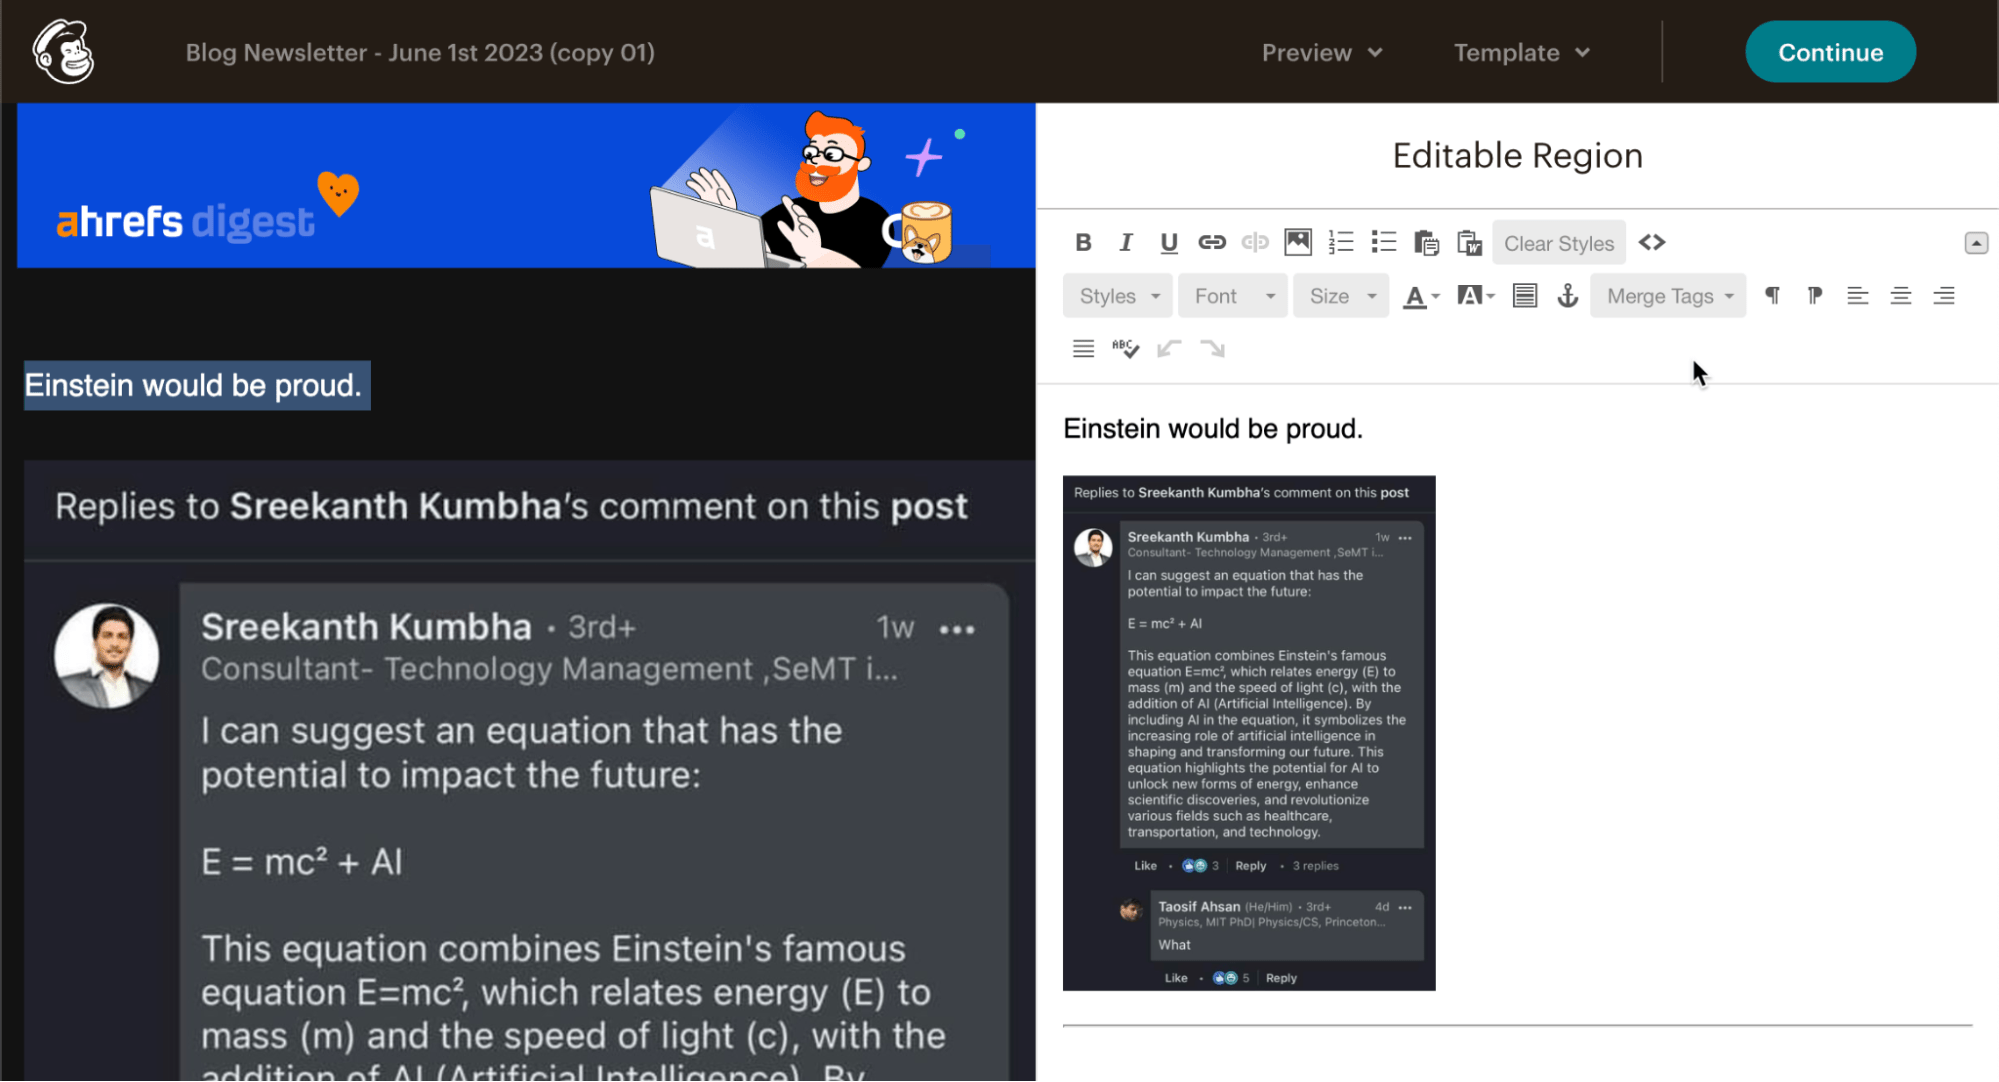The image size is (1999, 1082).
Task: Click undo last formatting action
Action: click(1168, 348)
